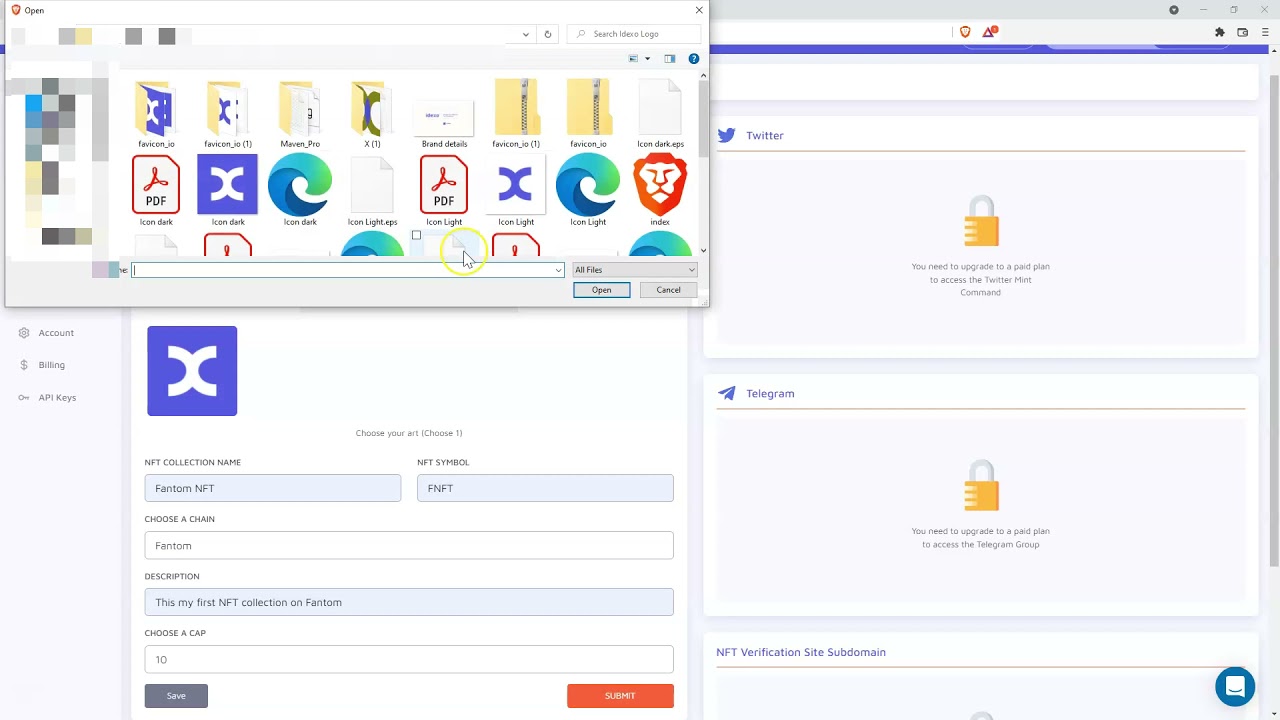Select the Icon Light white logo image
Viewport: 1280px width, 720px height.
point(516,192)
